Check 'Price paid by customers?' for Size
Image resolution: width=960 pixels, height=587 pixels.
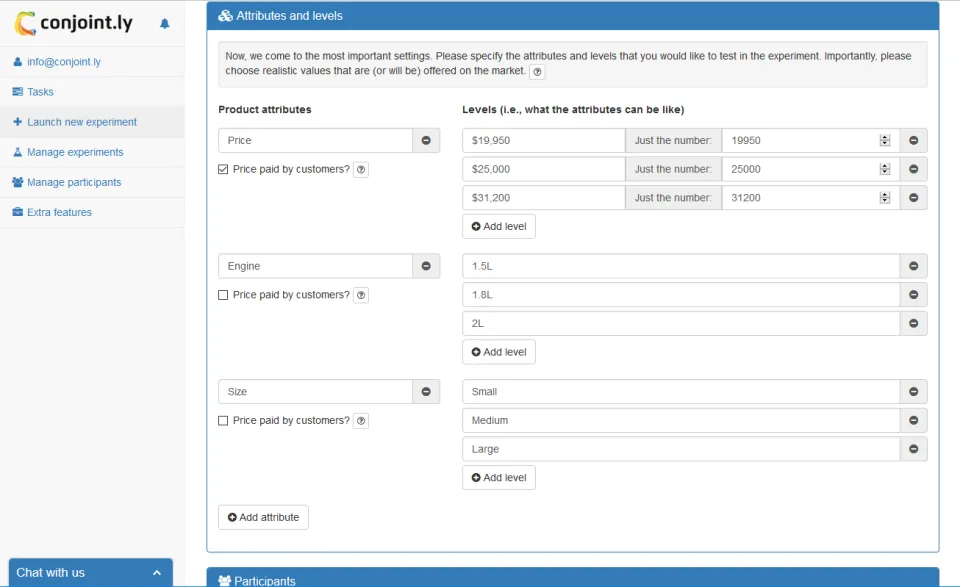point(223,421)
